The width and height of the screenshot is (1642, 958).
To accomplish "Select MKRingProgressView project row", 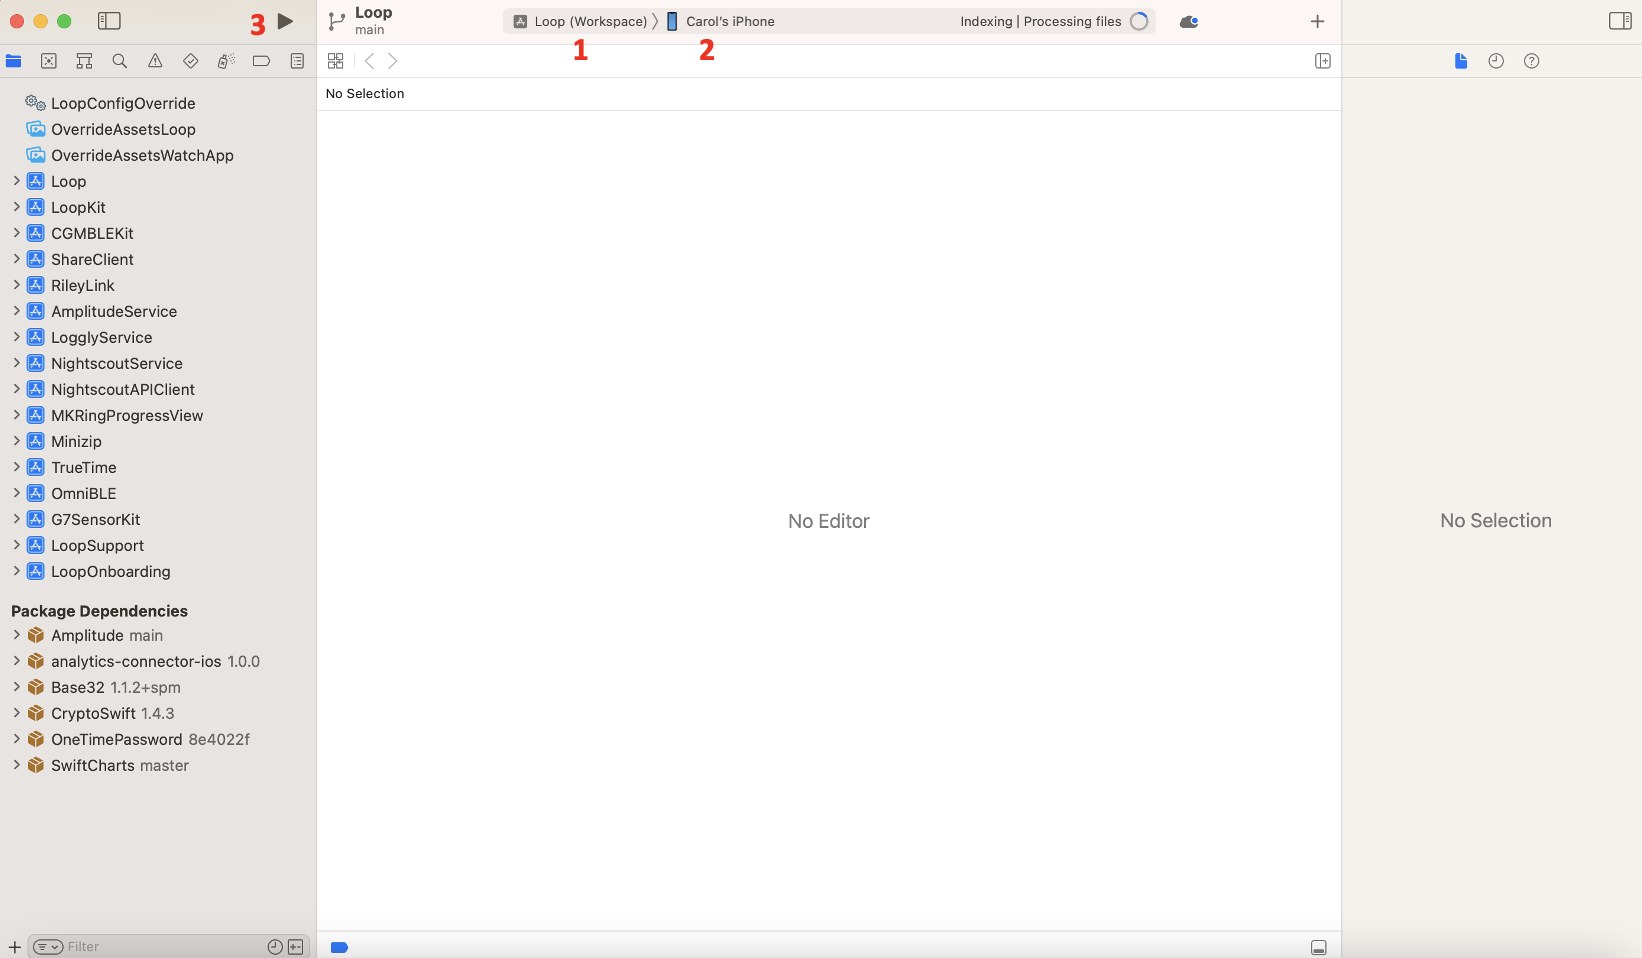I will pos(158,415).
